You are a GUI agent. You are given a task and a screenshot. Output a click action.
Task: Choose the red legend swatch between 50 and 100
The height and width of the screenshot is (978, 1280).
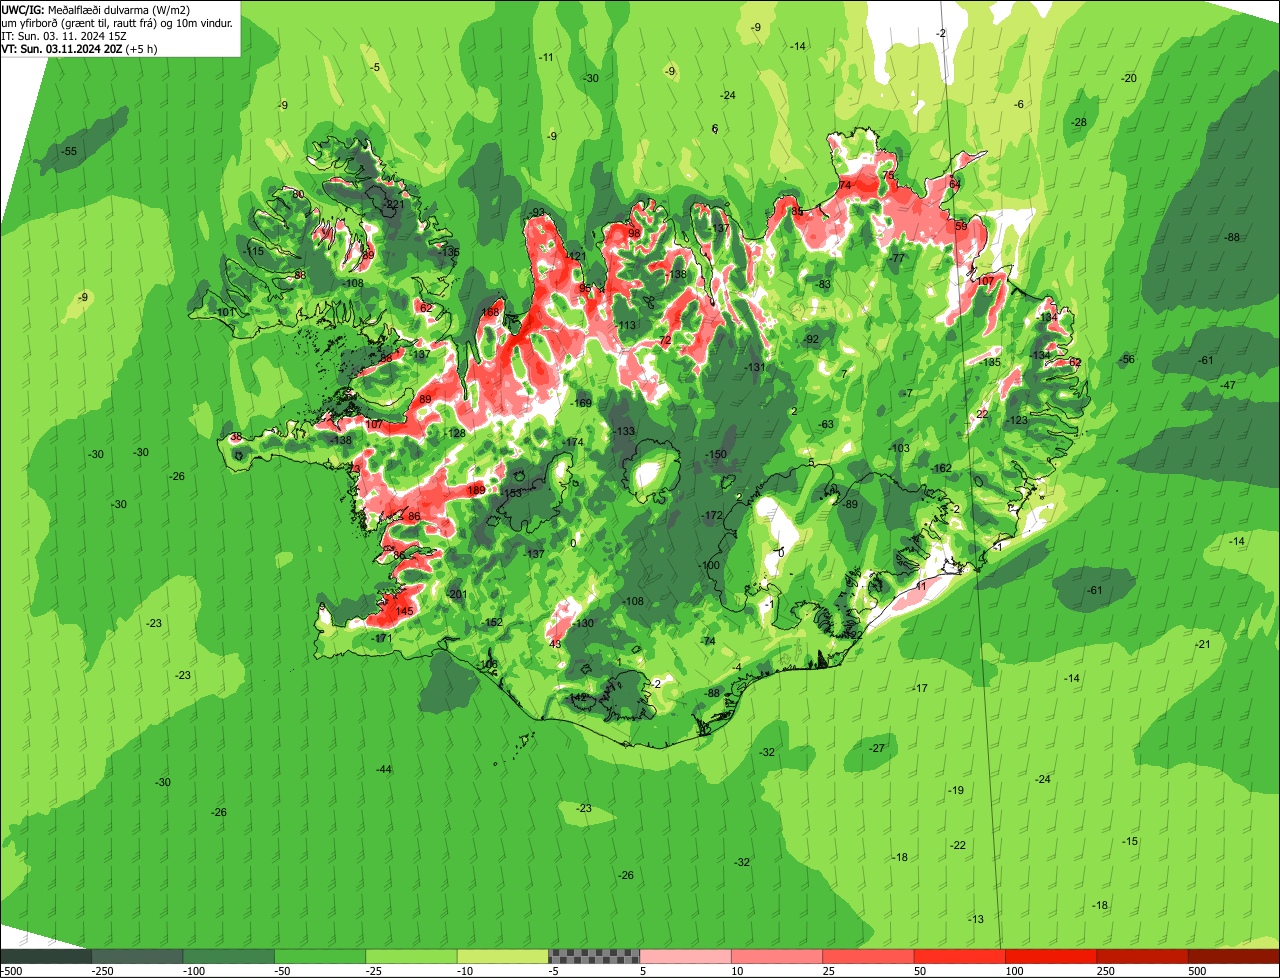point(960,956)
